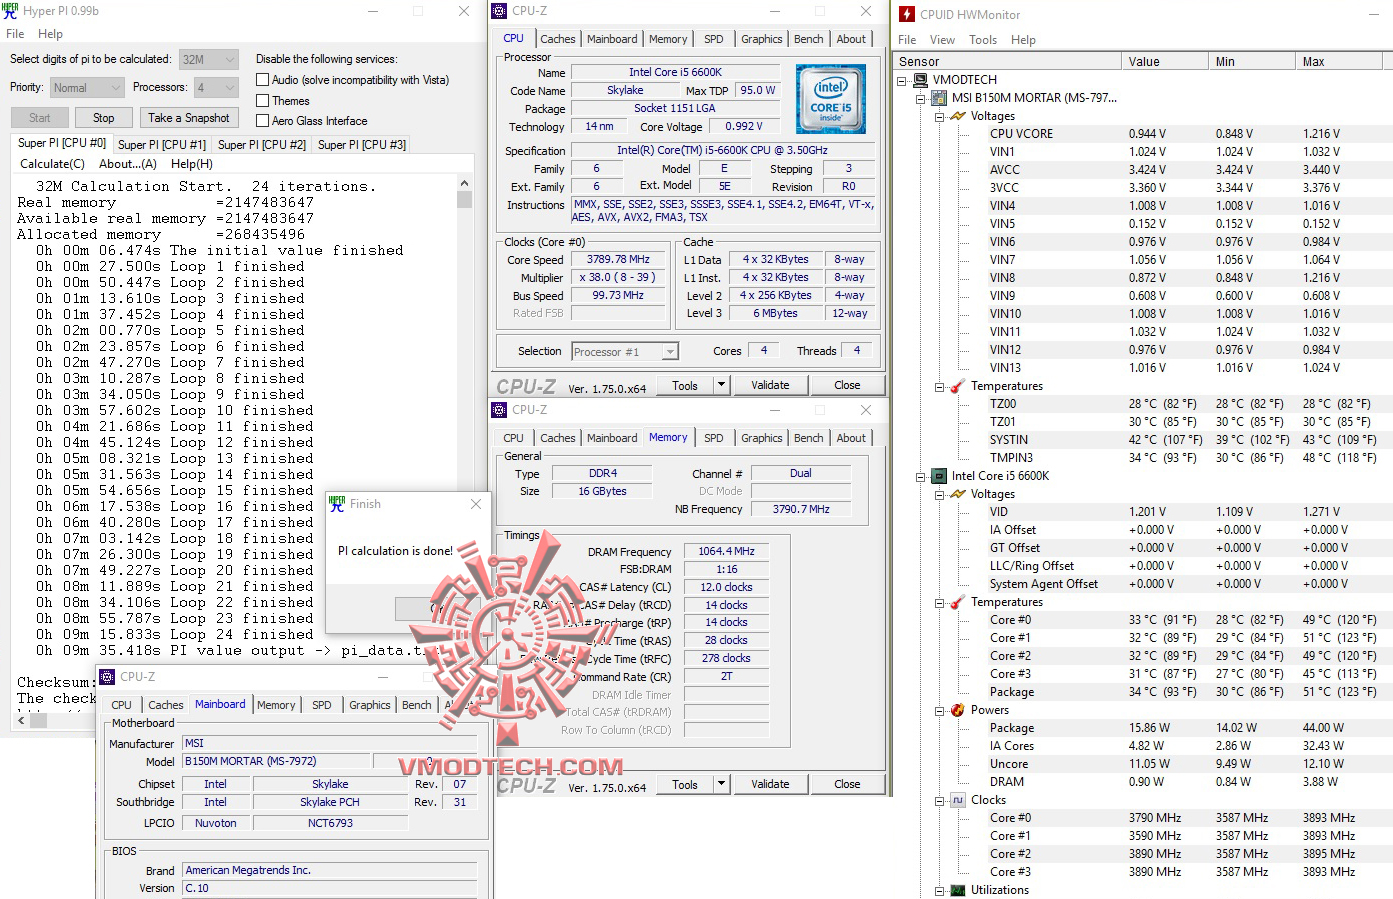Select the MSI B150M MORTAR motherboard icon
The width and height of the screenshot is (1393, 899).
(x=939, y=98)
